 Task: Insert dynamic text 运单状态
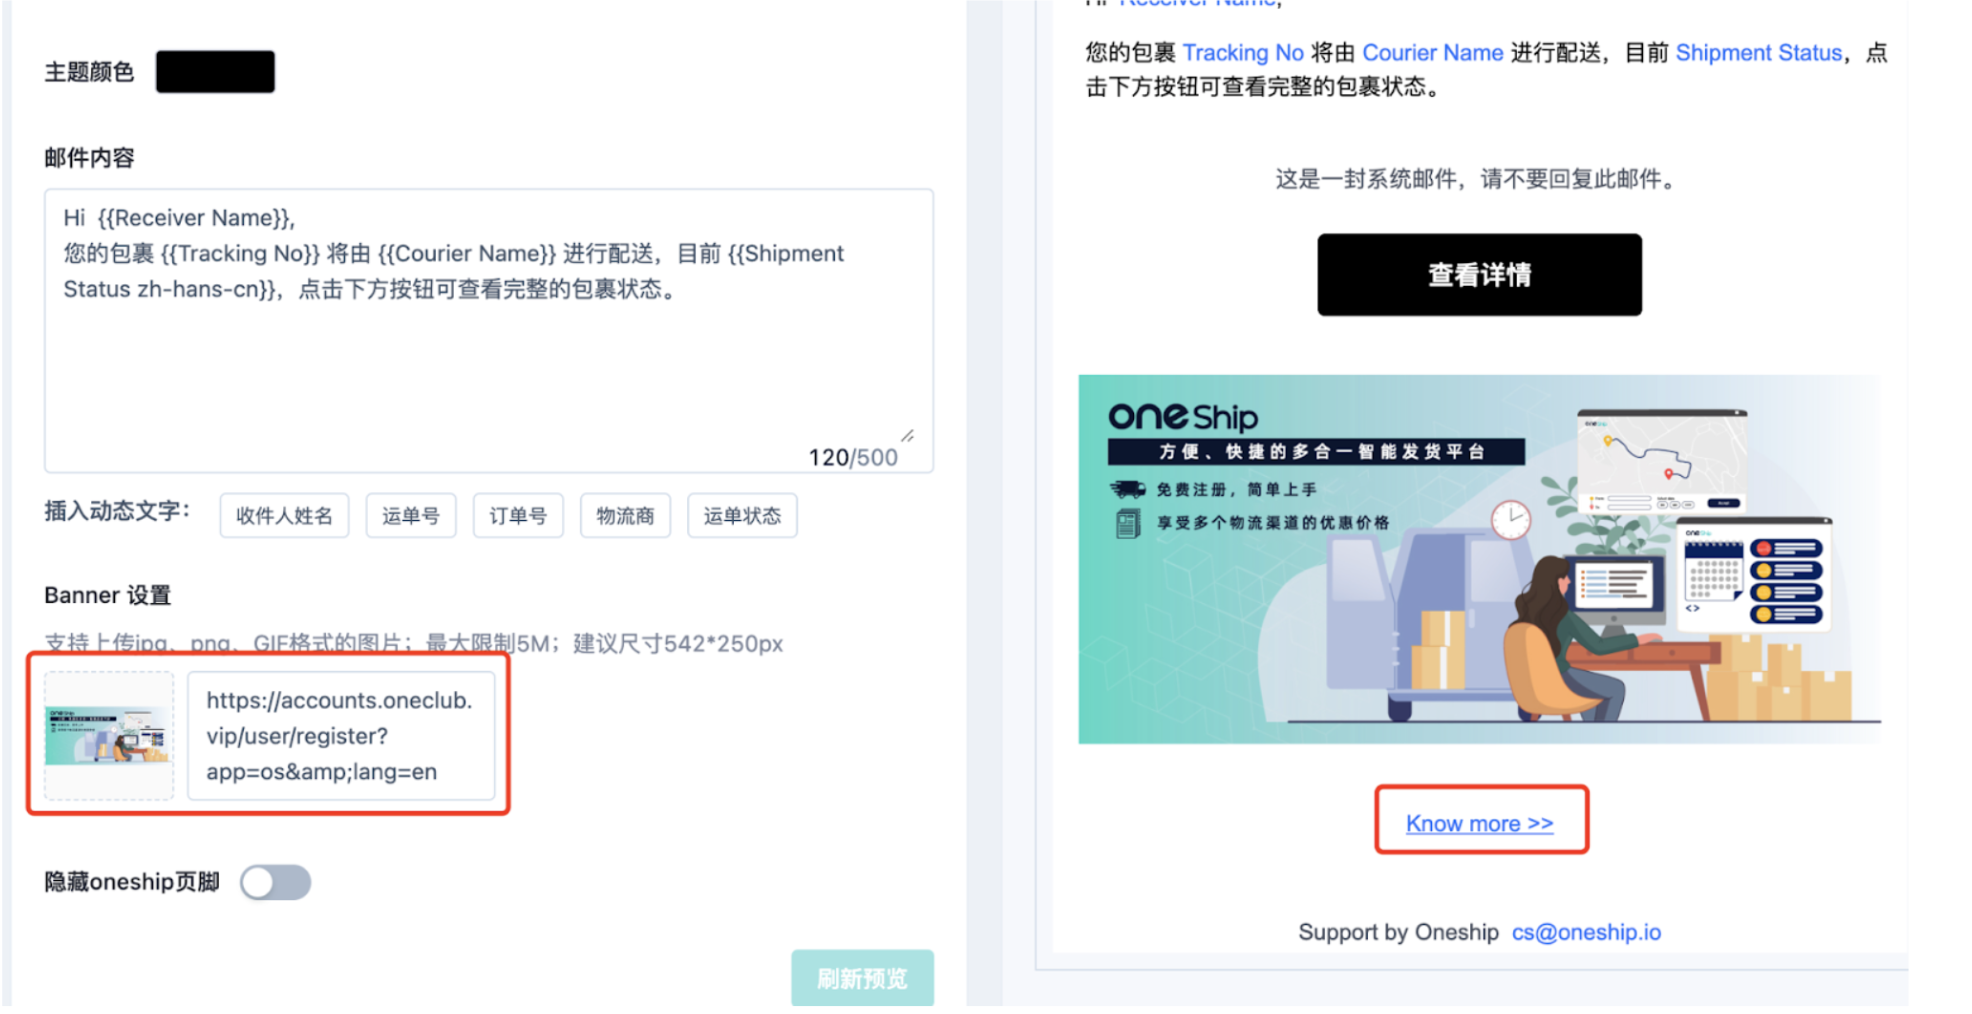pos(742,516)
